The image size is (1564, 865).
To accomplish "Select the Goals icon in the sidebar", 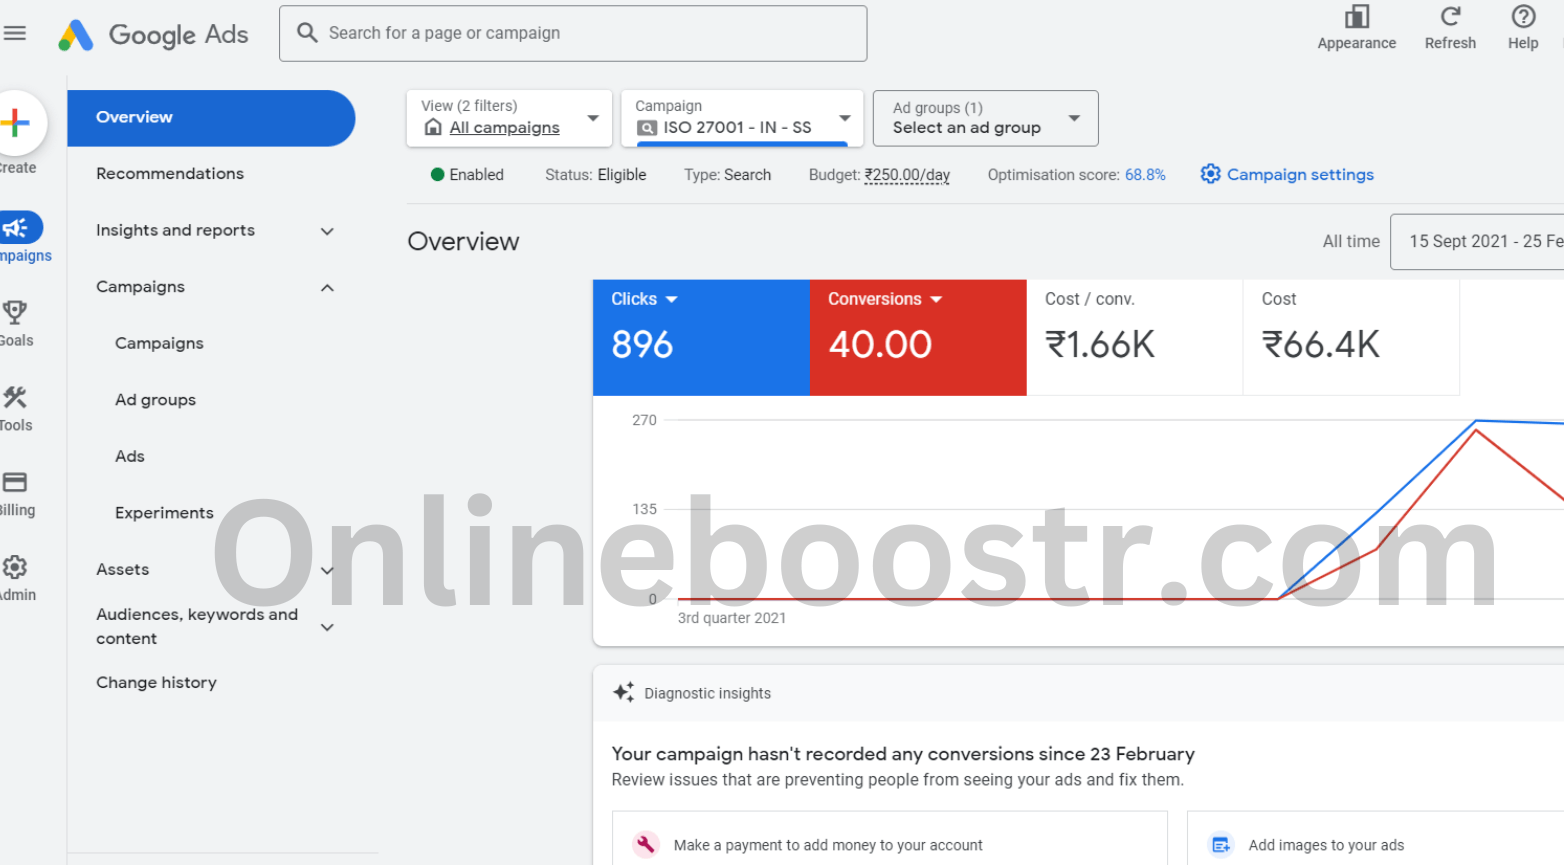I will coord(16,313).
